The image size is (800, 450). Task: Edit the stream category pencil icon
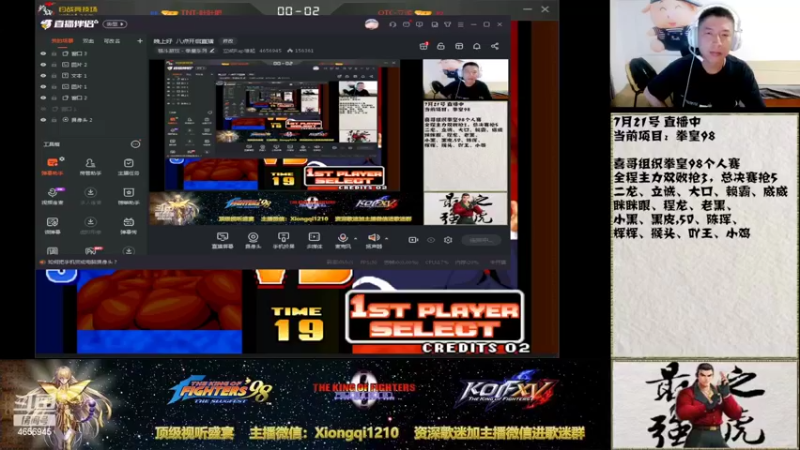[212, 51]
